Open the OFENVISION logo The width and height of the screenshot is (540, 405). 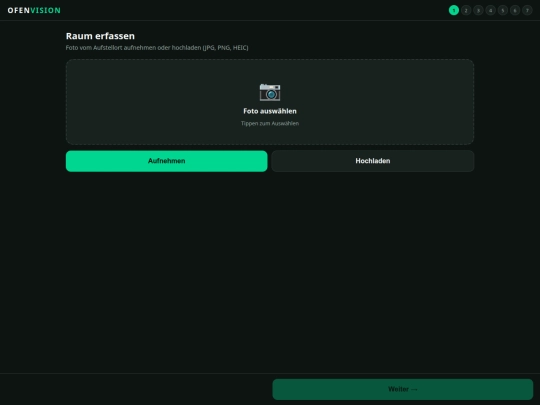pos(34,10)
